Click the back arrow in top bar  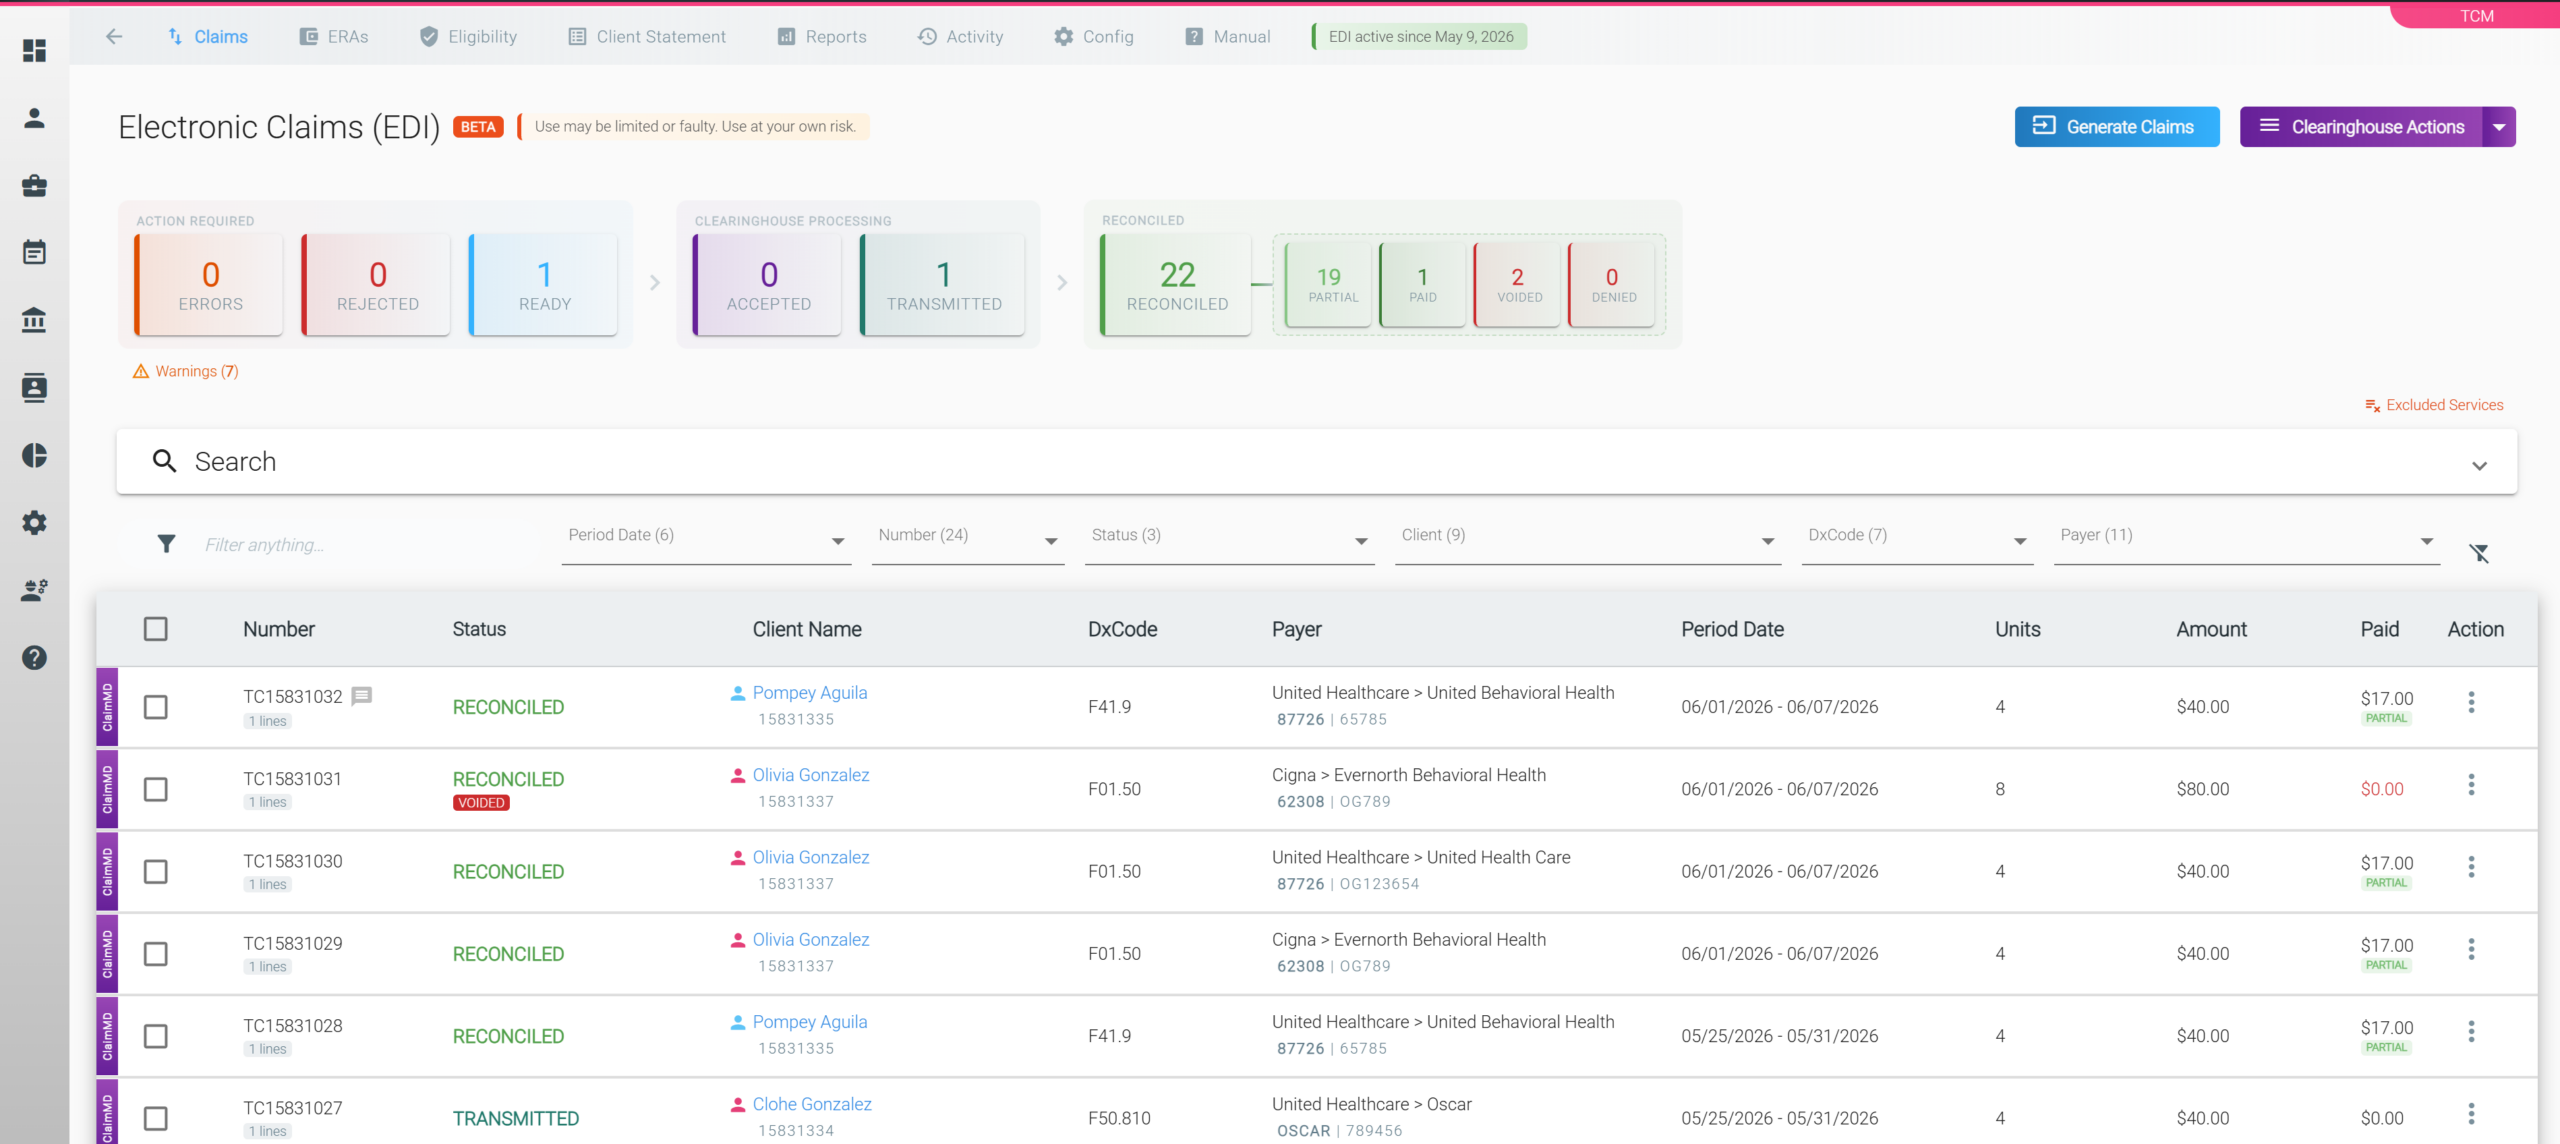[x=114, y=36]
